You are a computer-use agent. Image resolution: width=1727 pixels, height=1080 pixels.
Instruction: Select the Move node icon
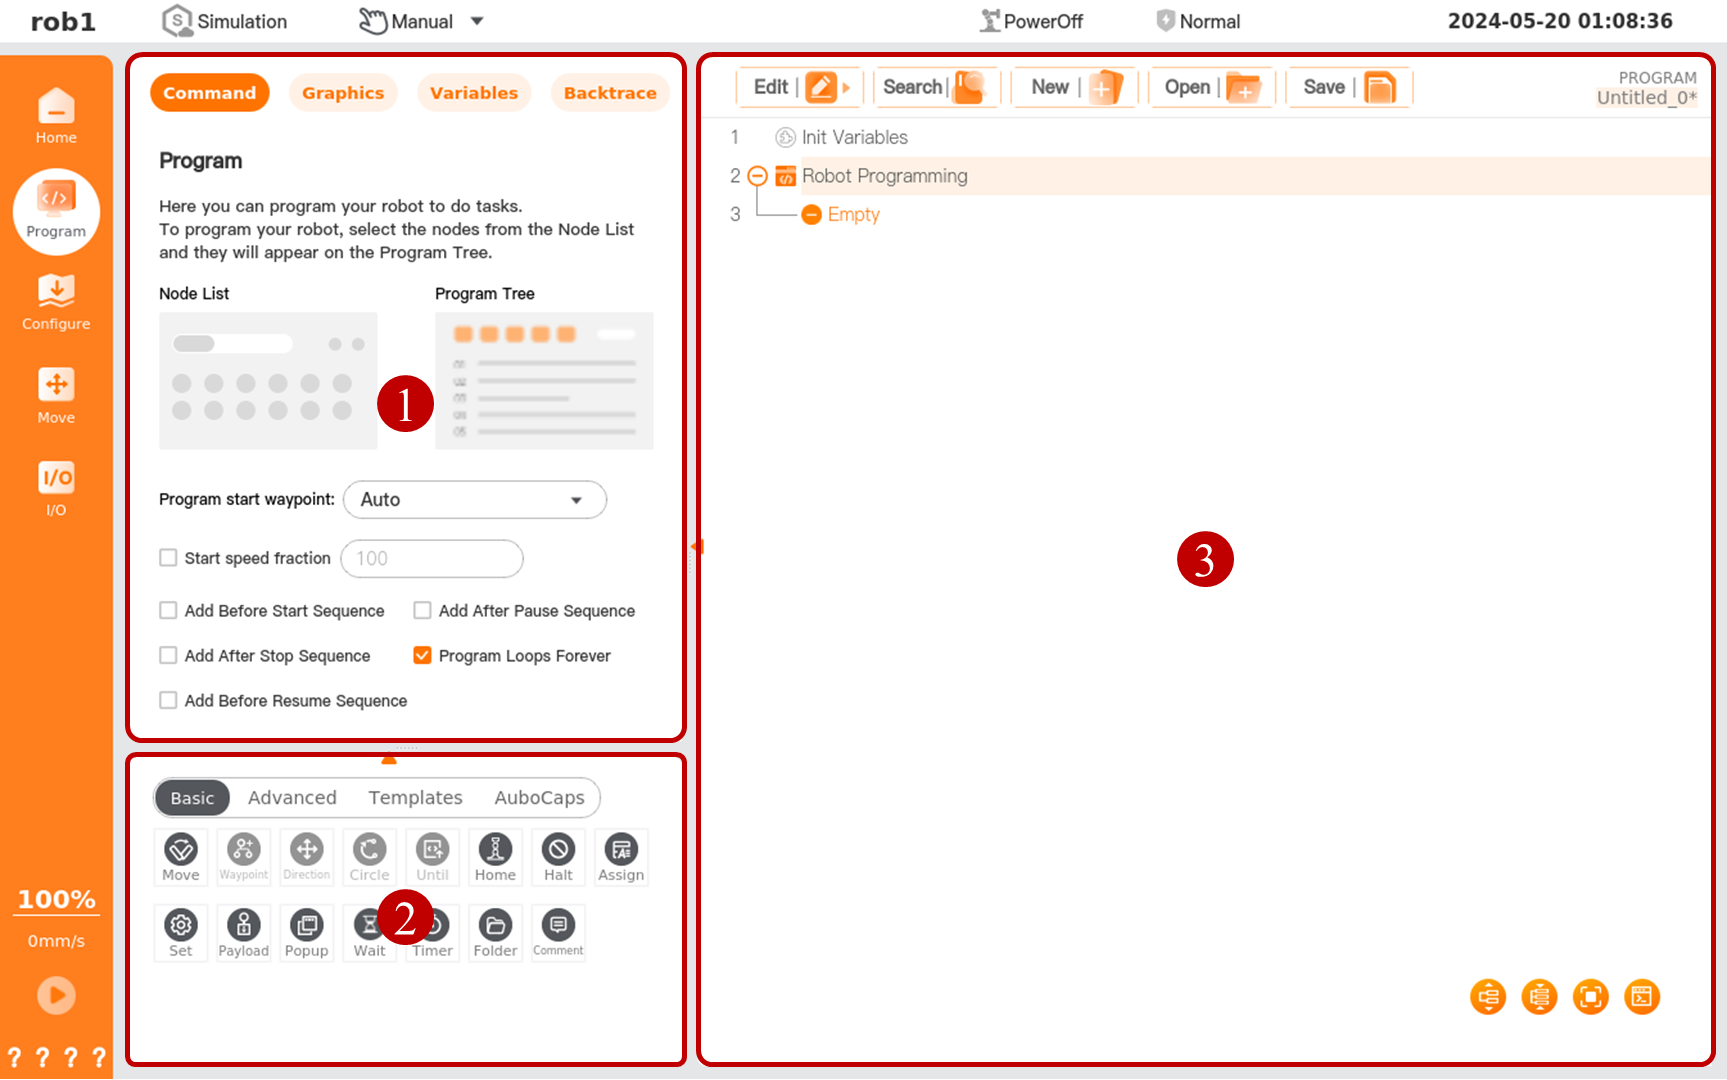(x=181, y=856)
